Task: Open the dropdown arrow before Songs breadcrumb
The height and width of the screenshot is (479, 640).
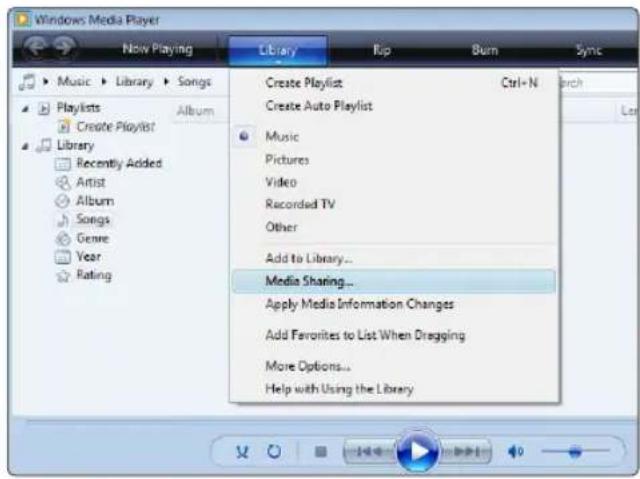Action: [x=166, y=82]
